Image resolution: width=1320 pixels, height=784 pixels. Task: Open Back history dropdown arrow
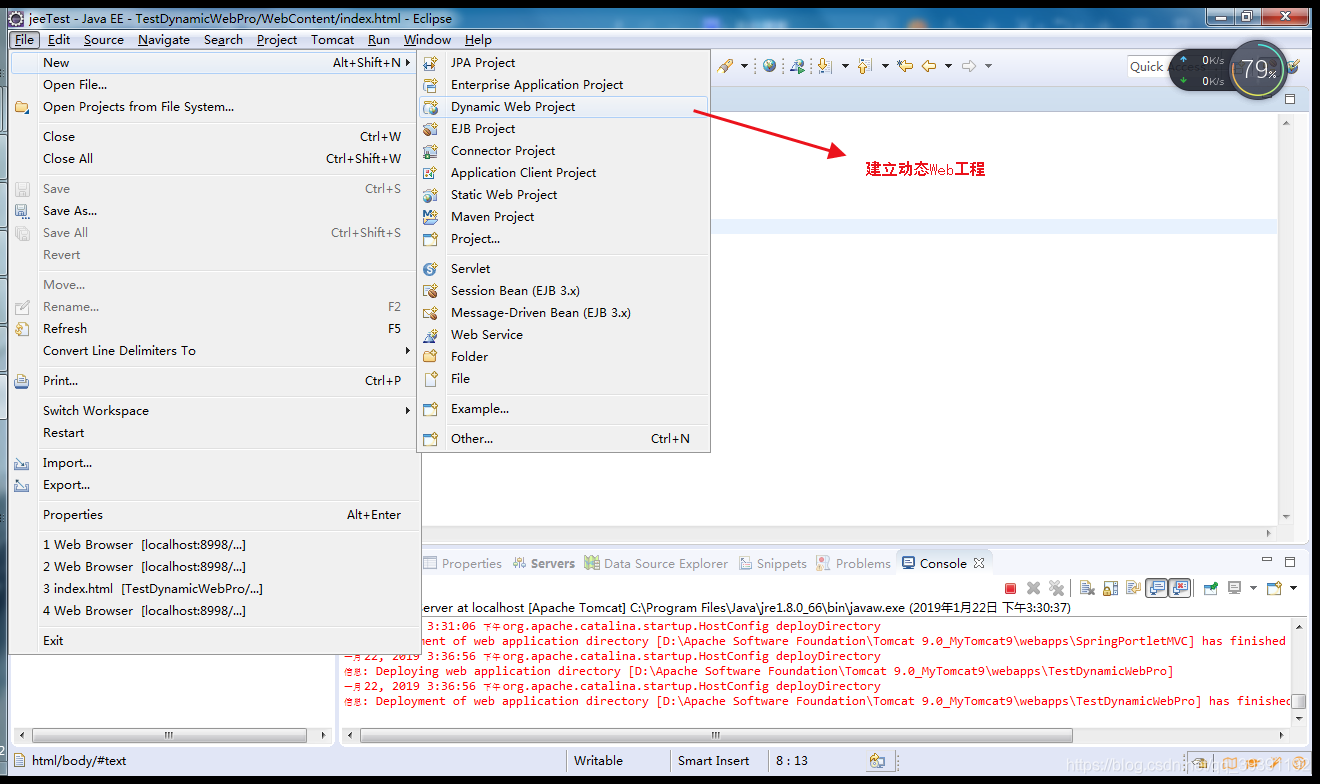[948, 66]
